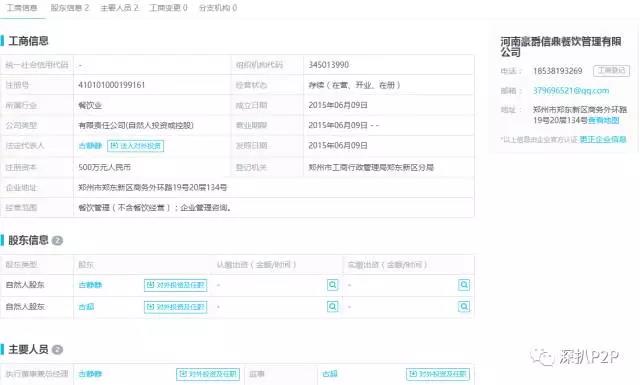Click the 379696521@qq.com email link

pyautogui.click(x=571, y=91)
